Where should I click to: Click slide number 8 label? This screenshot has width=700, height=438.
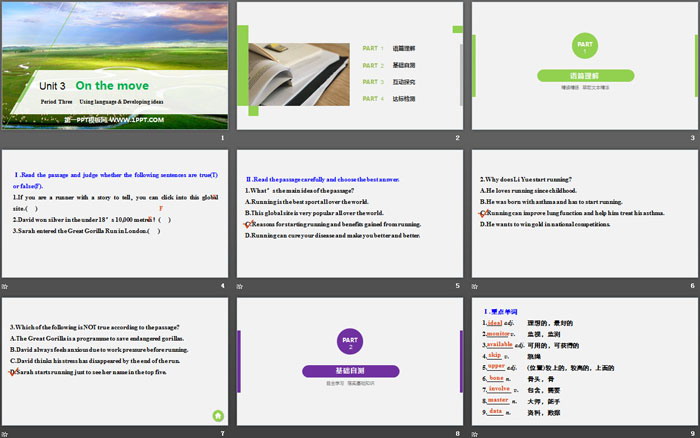(458, 434)
